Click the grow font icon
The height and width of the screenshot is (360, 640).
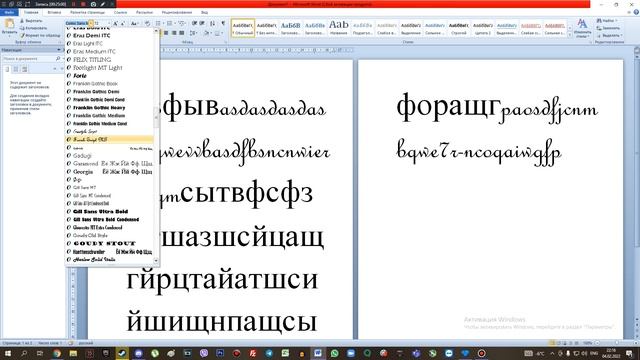[116, 23]
